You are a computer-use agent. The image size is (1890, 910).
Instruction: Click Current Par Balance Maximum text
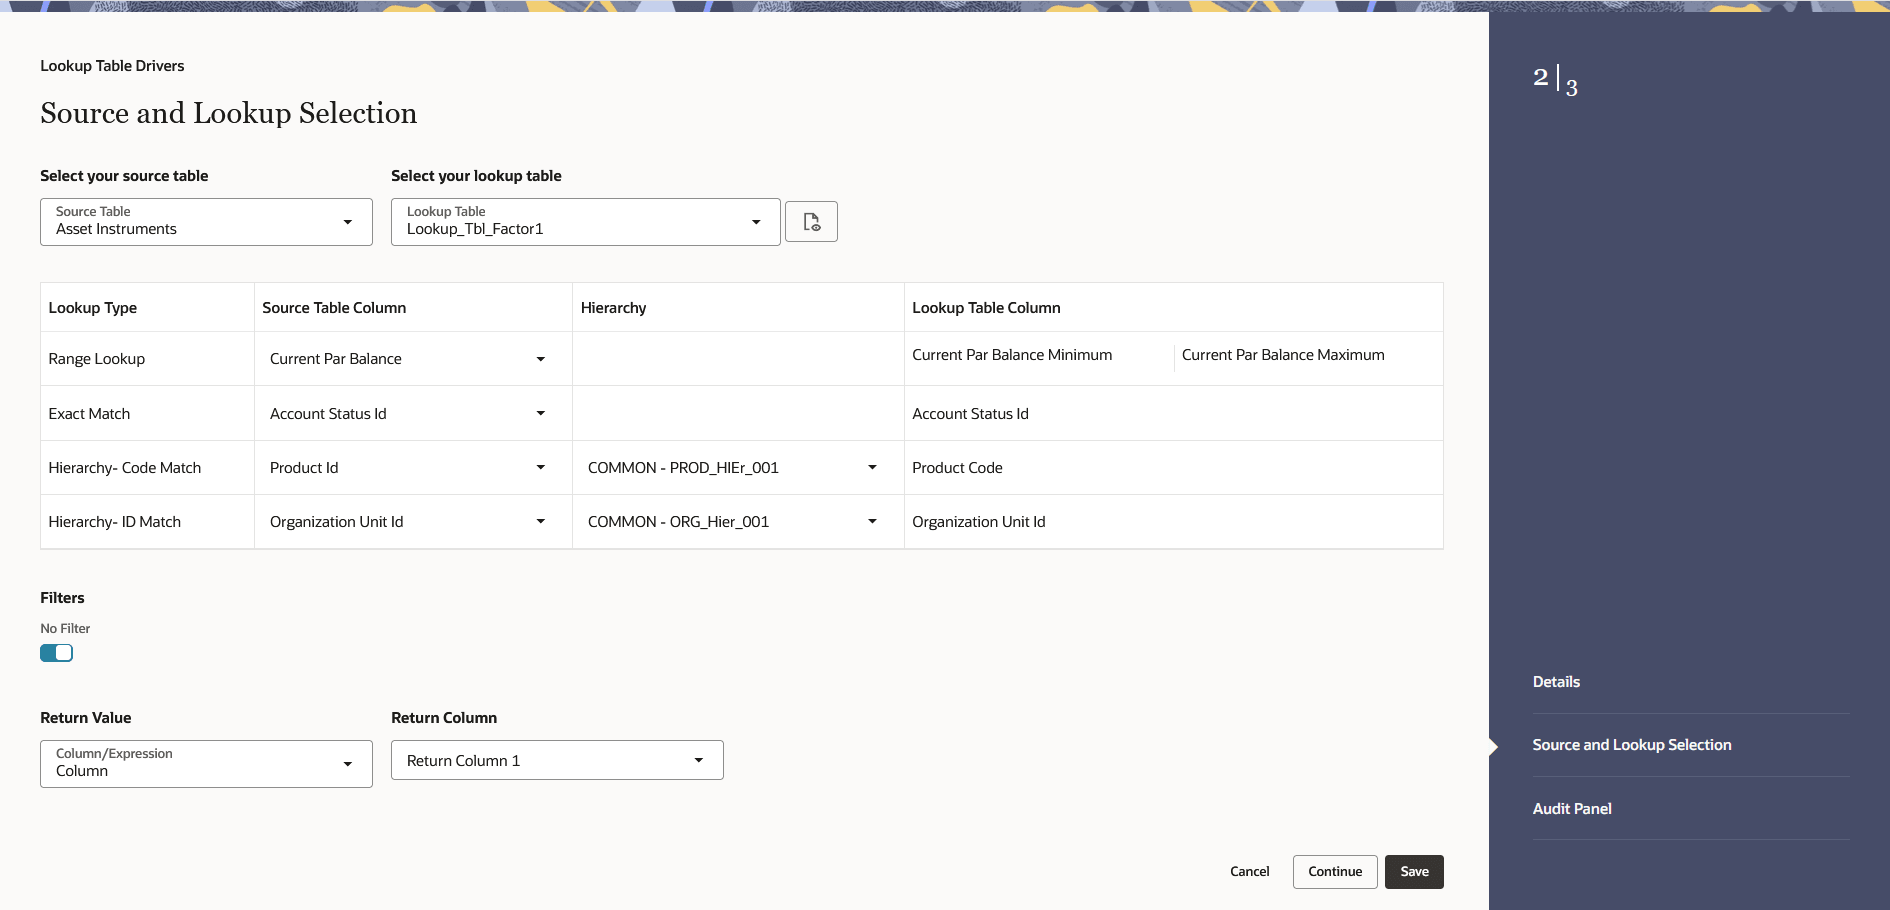(1283, 355)
